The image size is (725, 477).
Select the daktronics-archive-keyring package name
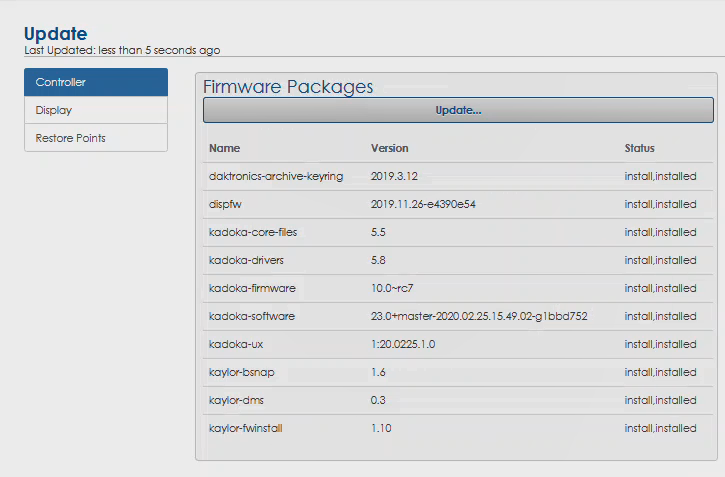[x=276, y=177]
